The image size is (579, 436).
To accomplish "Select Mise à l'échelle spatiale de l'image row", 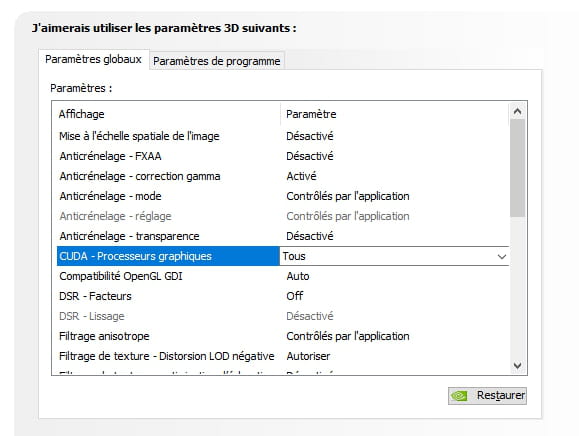I will 282,136.
